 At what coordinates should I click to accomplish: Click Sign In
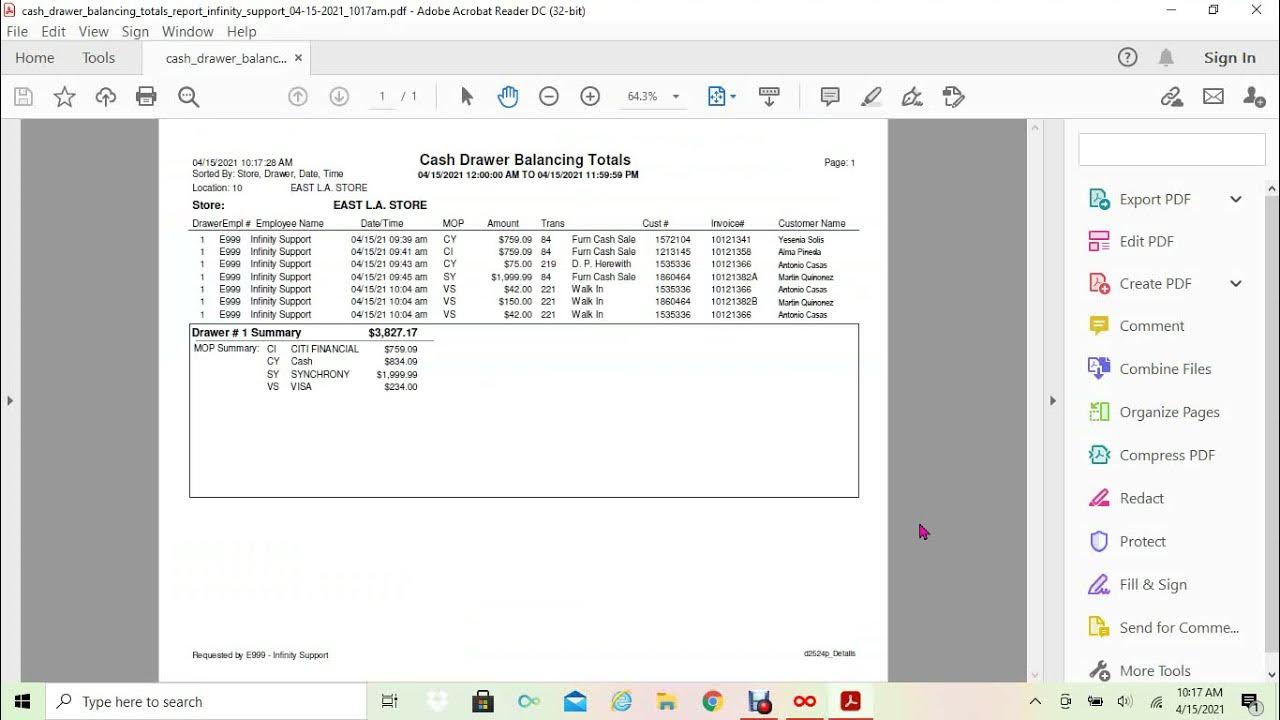(1230, 58)
